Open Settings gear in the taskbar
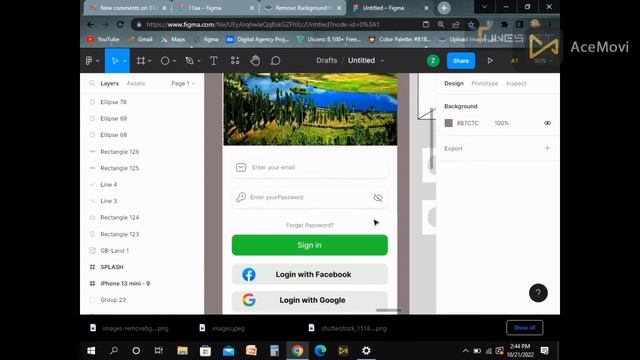This screenshot has height=360, width=640. 366,351
